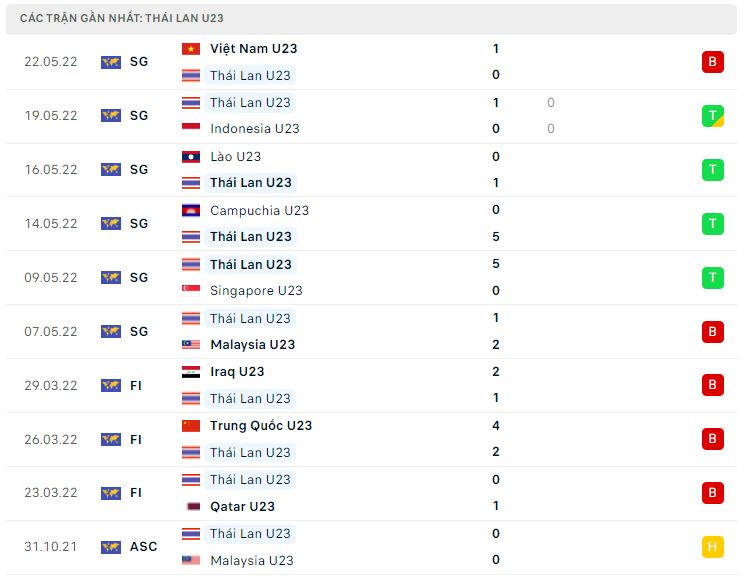This screenshot has width=745, height=578.
Task: Open the Việt Nam U23 team link
Action: pyautogui.click(x=254, y=49)
